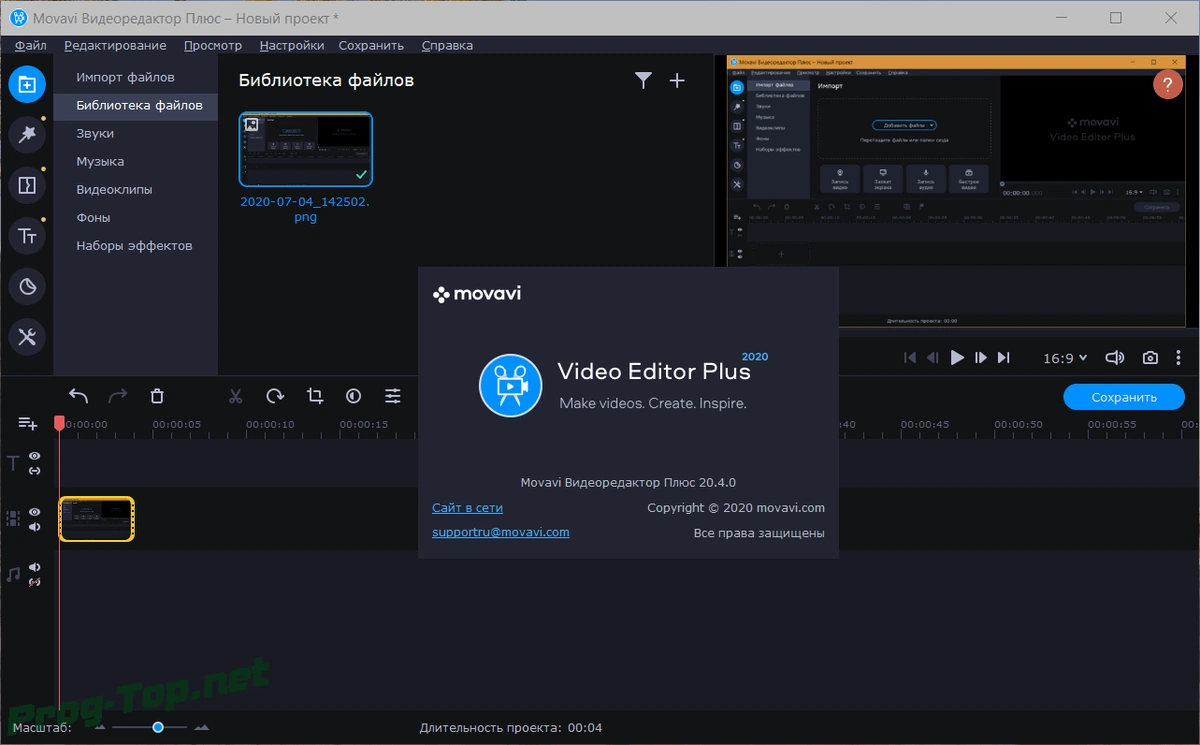Select the yellow-outlined clip on video track
This screenshot has width=1200, height=745.
97,519
